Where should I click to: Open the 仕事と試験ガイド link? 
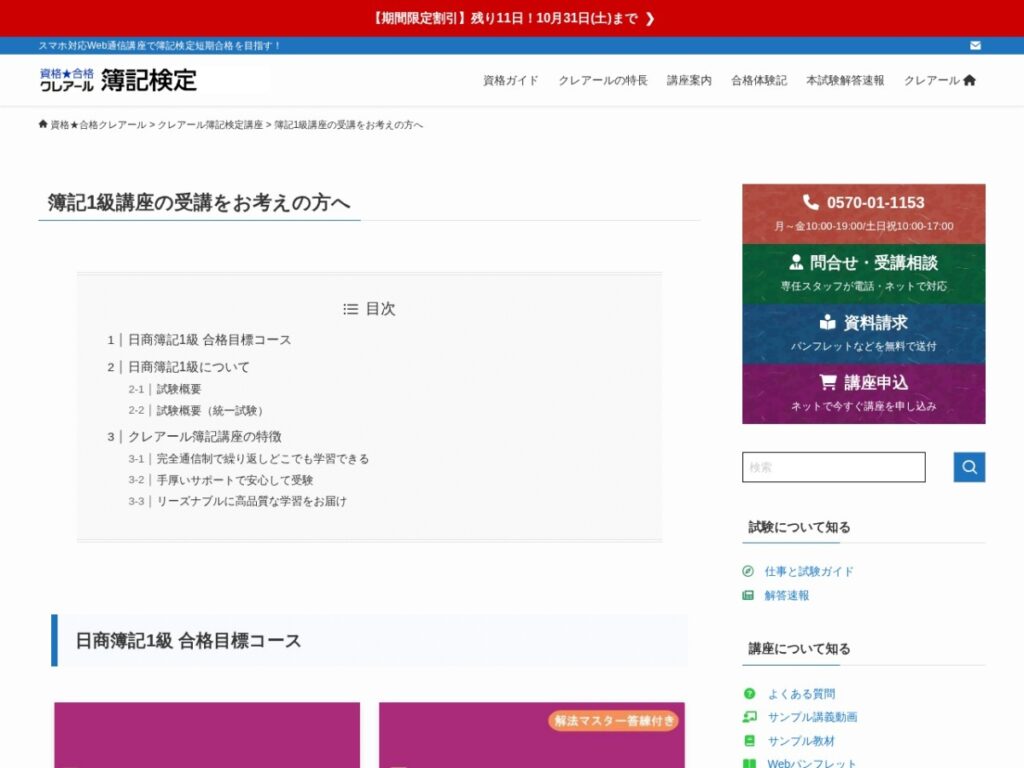coord(809,571)
